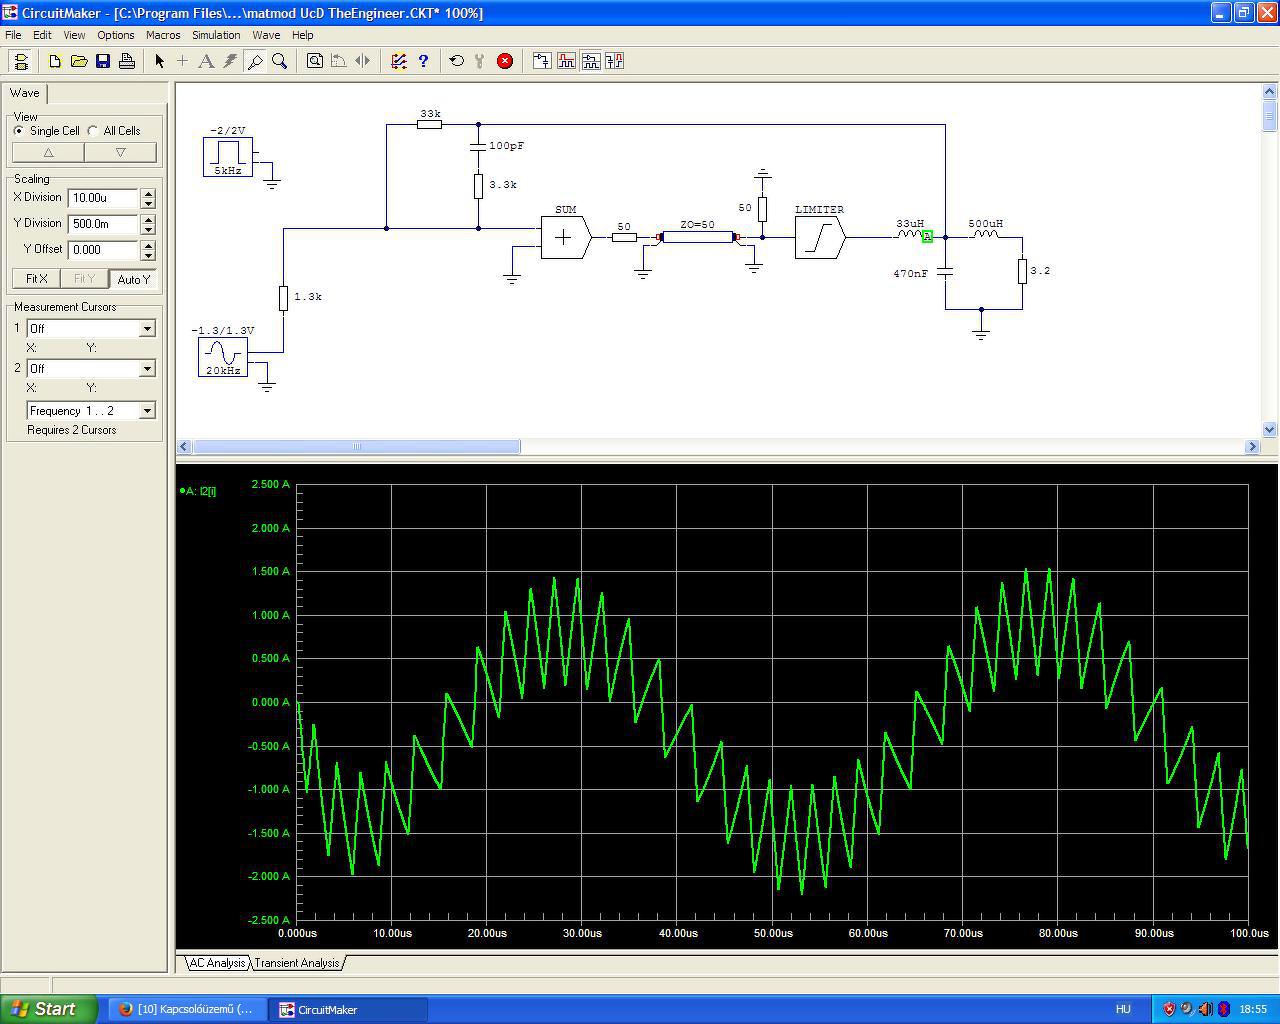Screen dimensions: 1280x1024
Task: Reset the simulation with the circular arrow
Action: pos(457,61)
